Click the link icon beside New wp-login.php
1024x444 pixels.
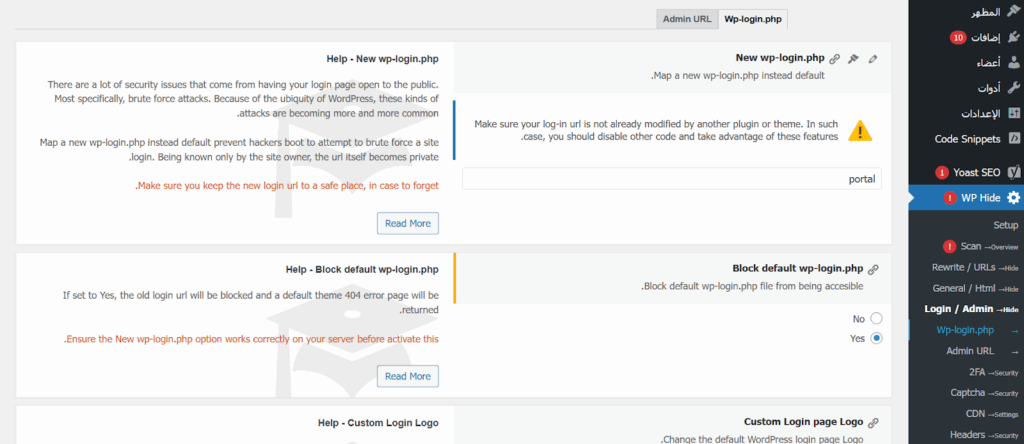[x=835, y=59]
